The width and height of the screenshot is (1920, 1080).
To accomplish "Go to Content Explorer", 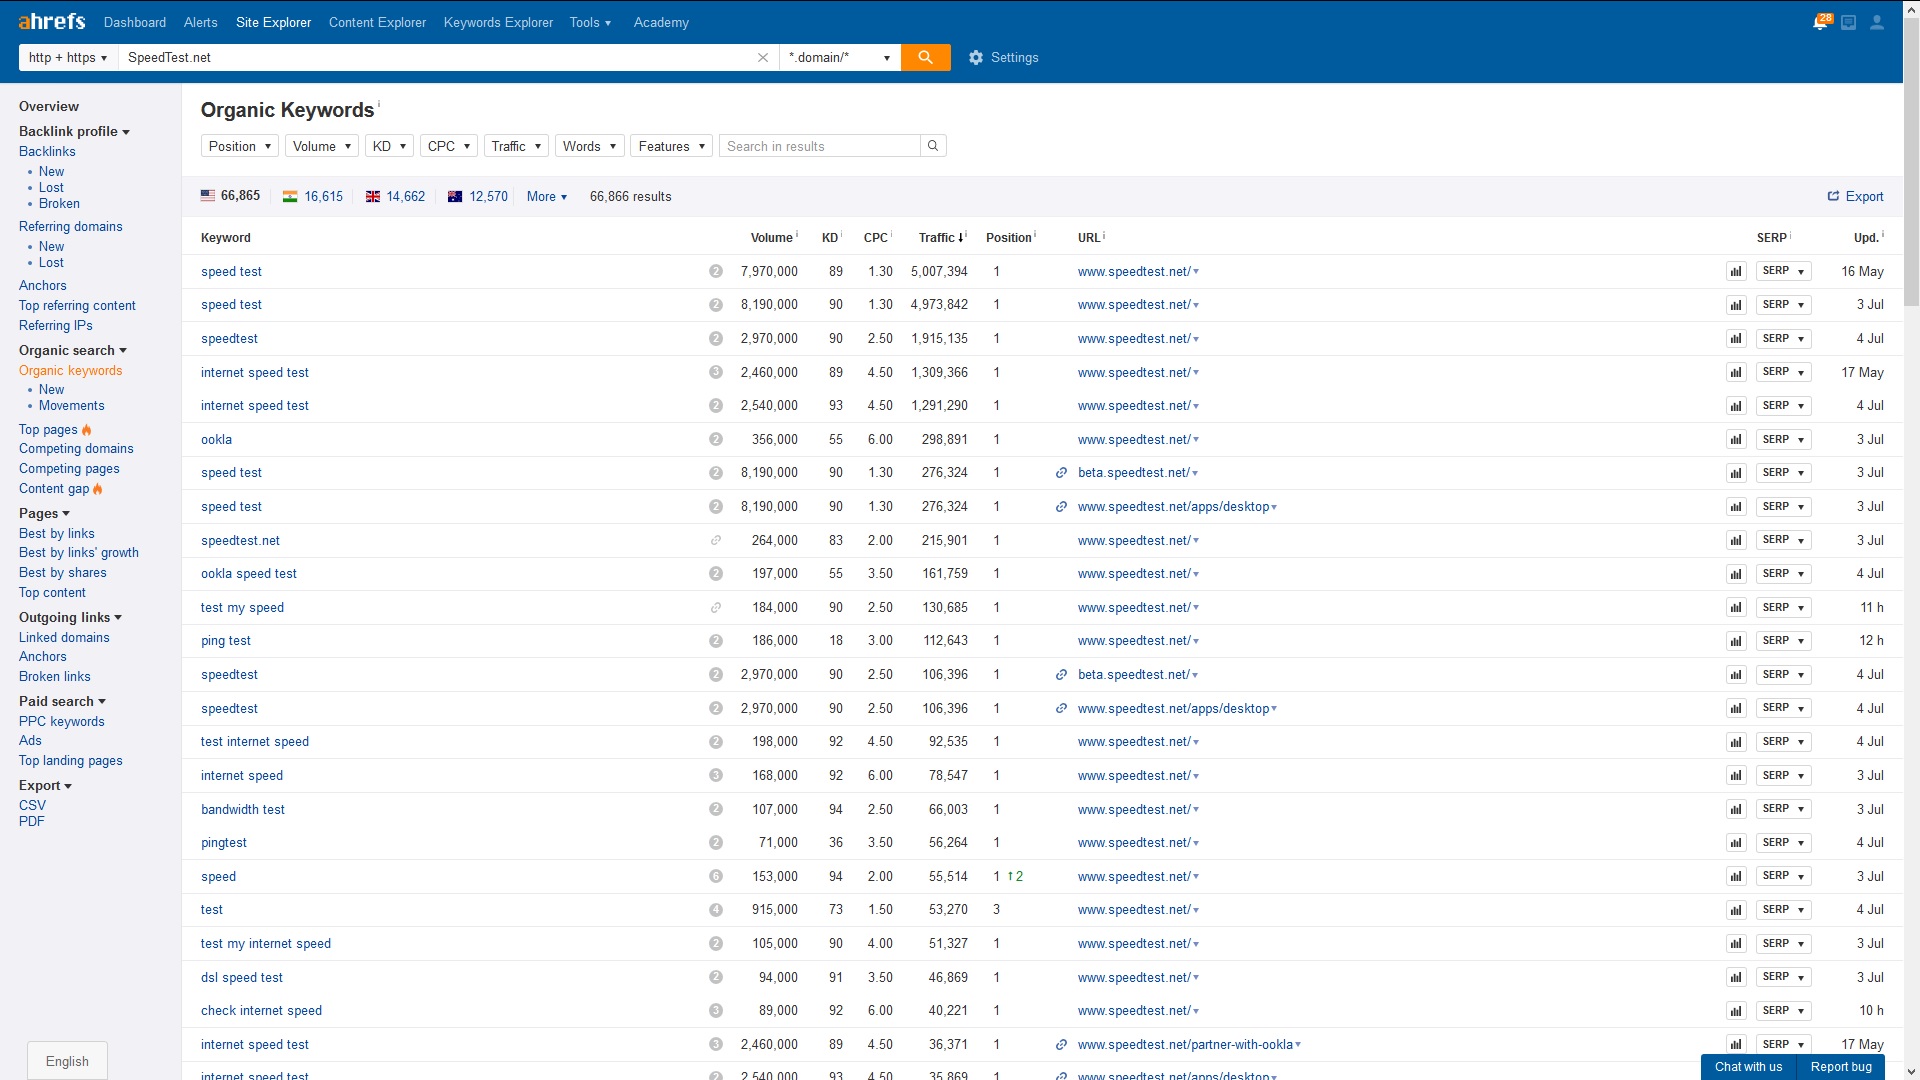I will click(x=377, y=22).
